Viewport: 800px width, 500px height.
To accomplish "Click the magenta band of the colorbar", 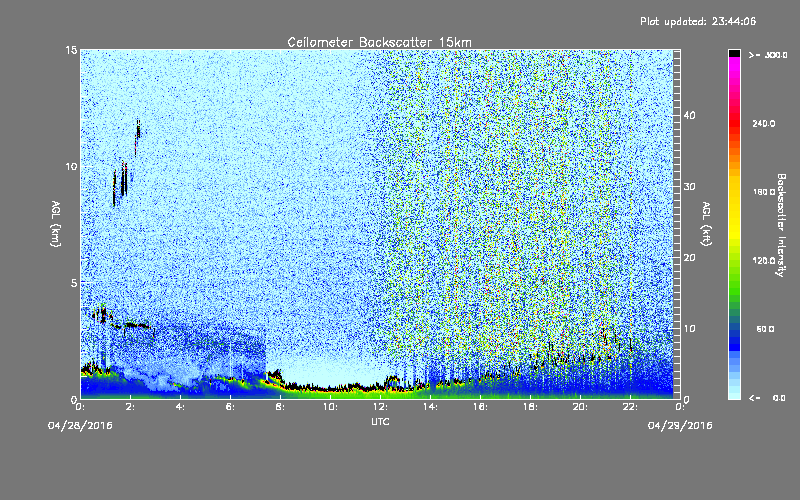I will 734,64.
